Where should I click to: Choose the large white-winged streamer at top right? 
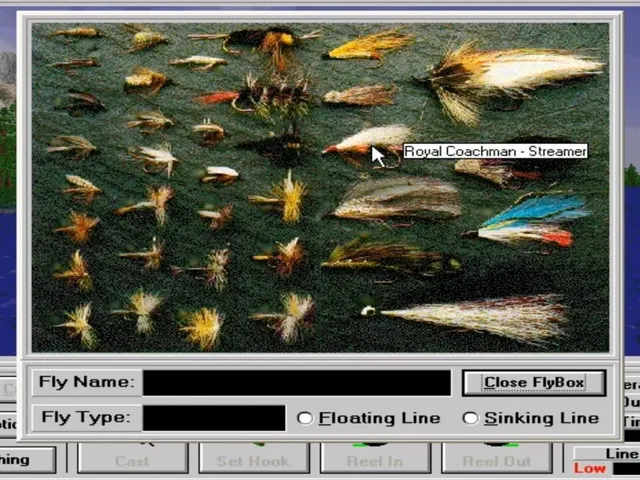[x=510, y=82]
